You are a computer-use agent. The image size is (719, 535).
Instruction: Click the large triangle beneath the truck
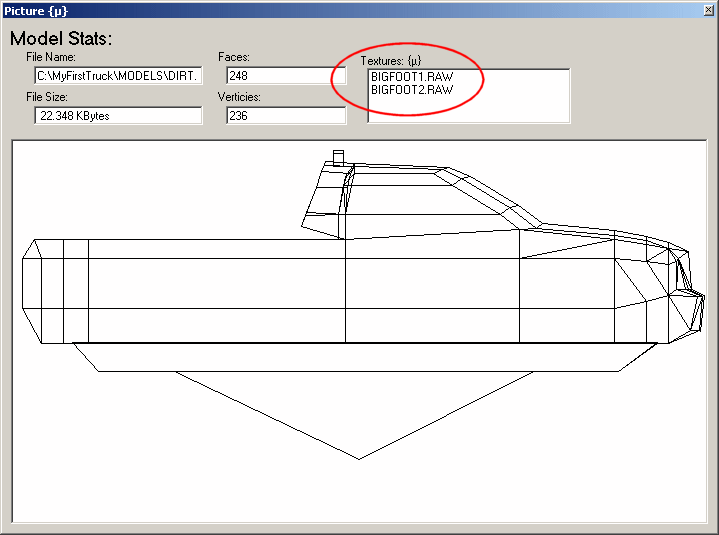point(359,410)
